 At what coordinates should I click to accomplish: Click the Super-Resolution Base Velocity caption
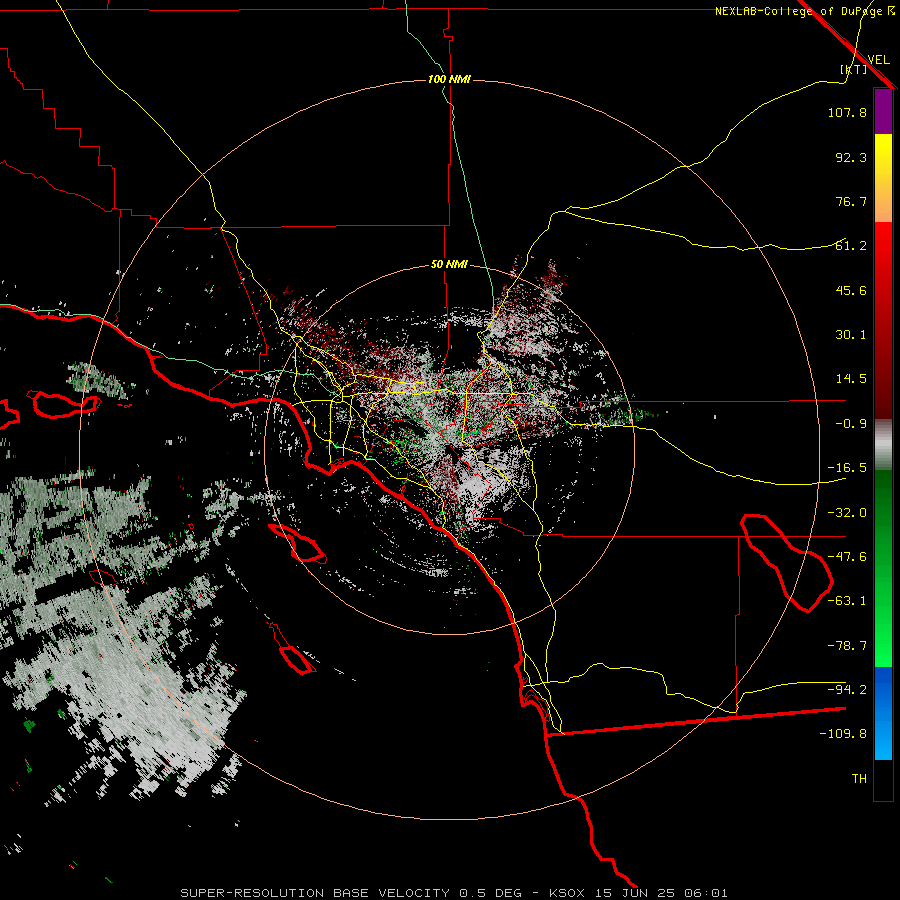pos(454,893)
